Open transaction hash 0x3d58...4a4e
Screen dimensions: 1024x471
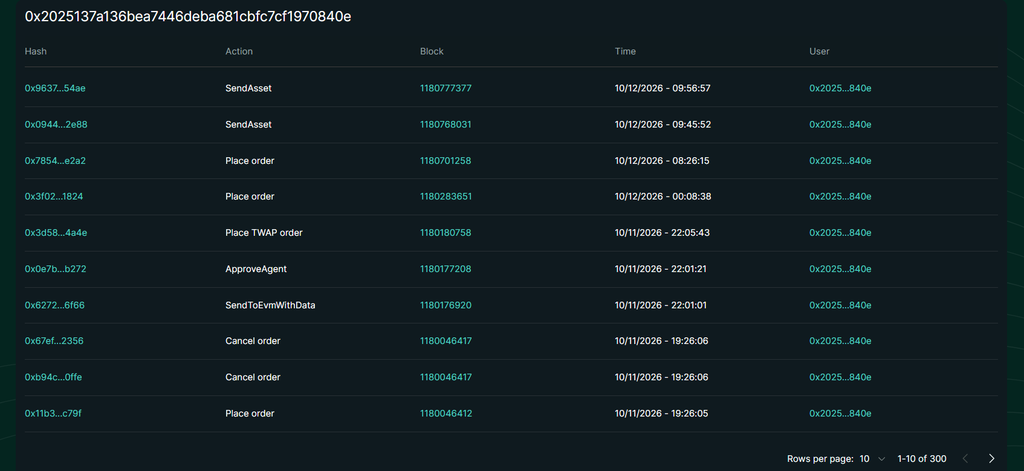pos(56,233)
